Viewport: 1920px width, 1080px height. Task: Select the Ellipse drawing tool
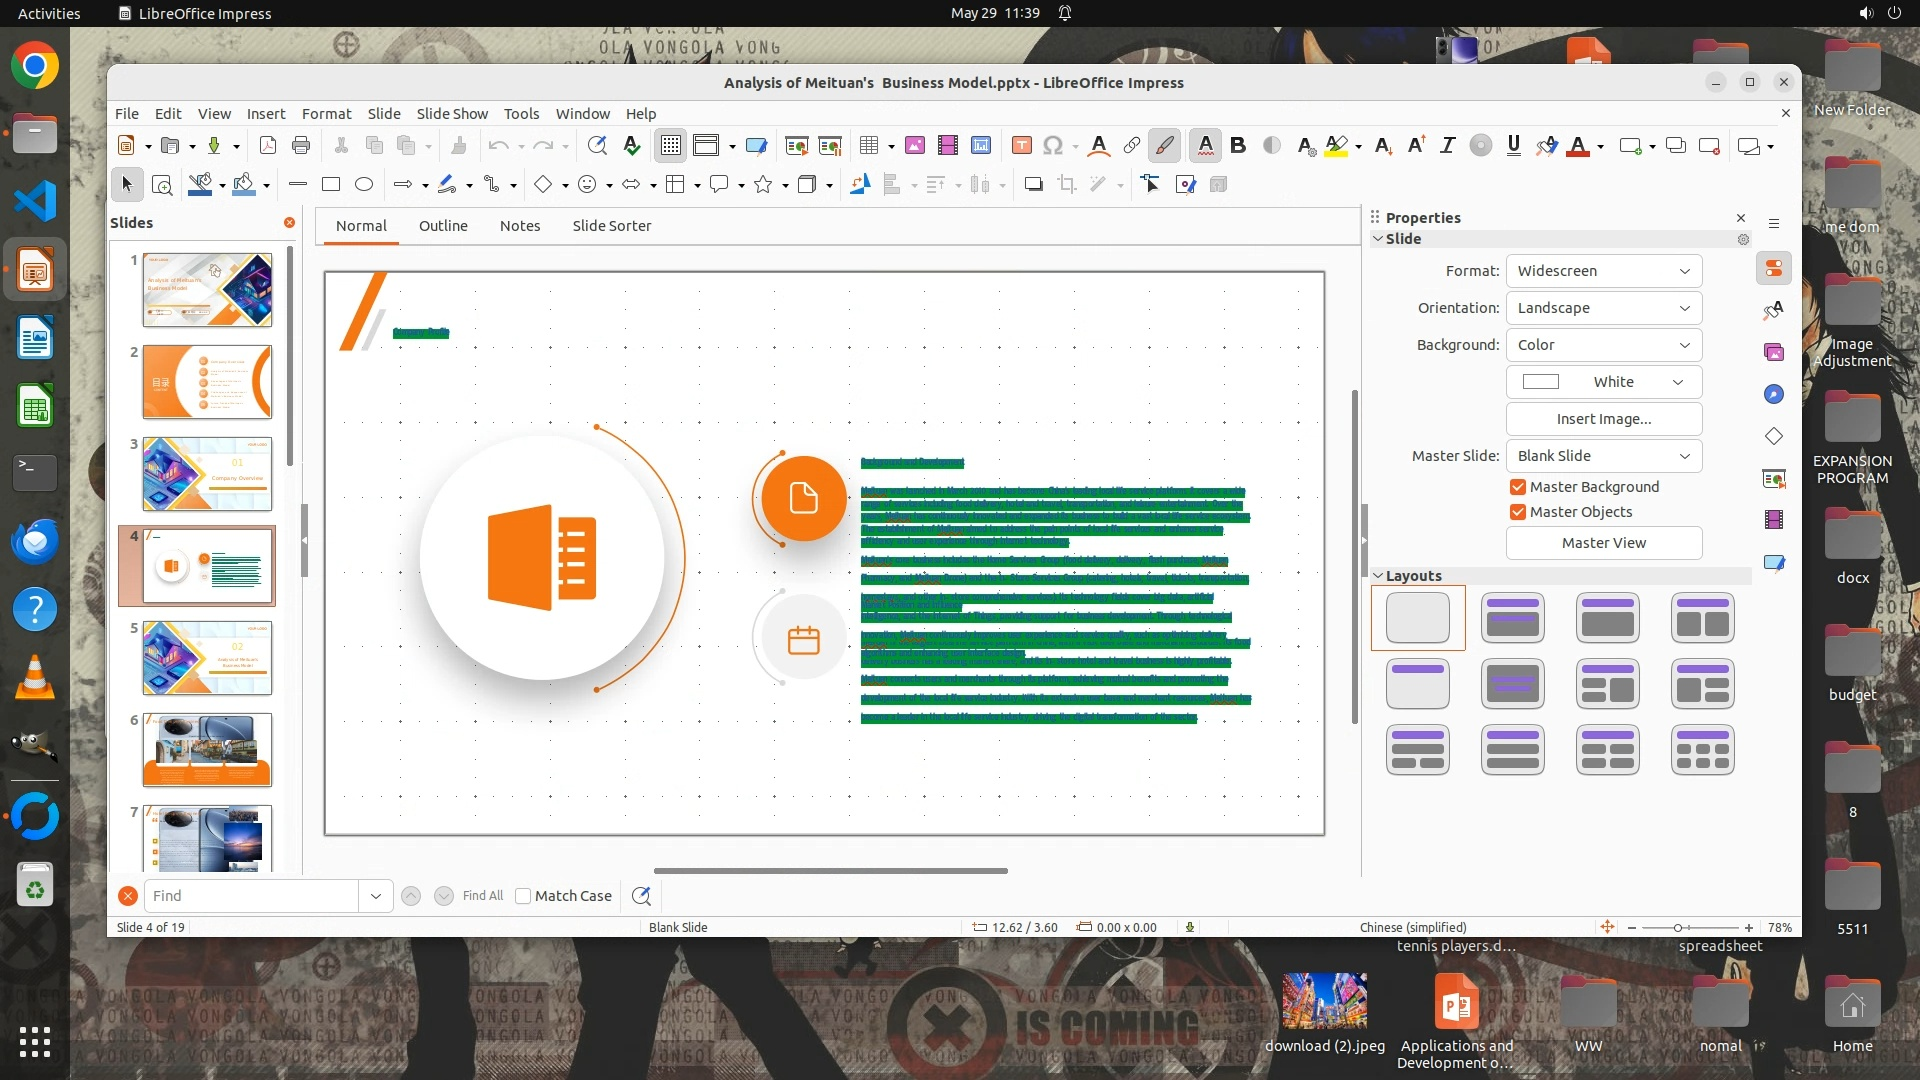(364, 184)
